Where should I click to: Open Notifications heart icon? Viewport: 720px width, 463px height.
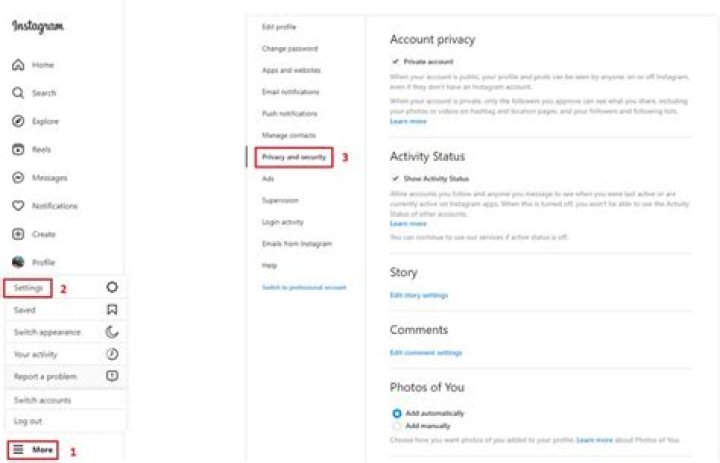[18, 206]
